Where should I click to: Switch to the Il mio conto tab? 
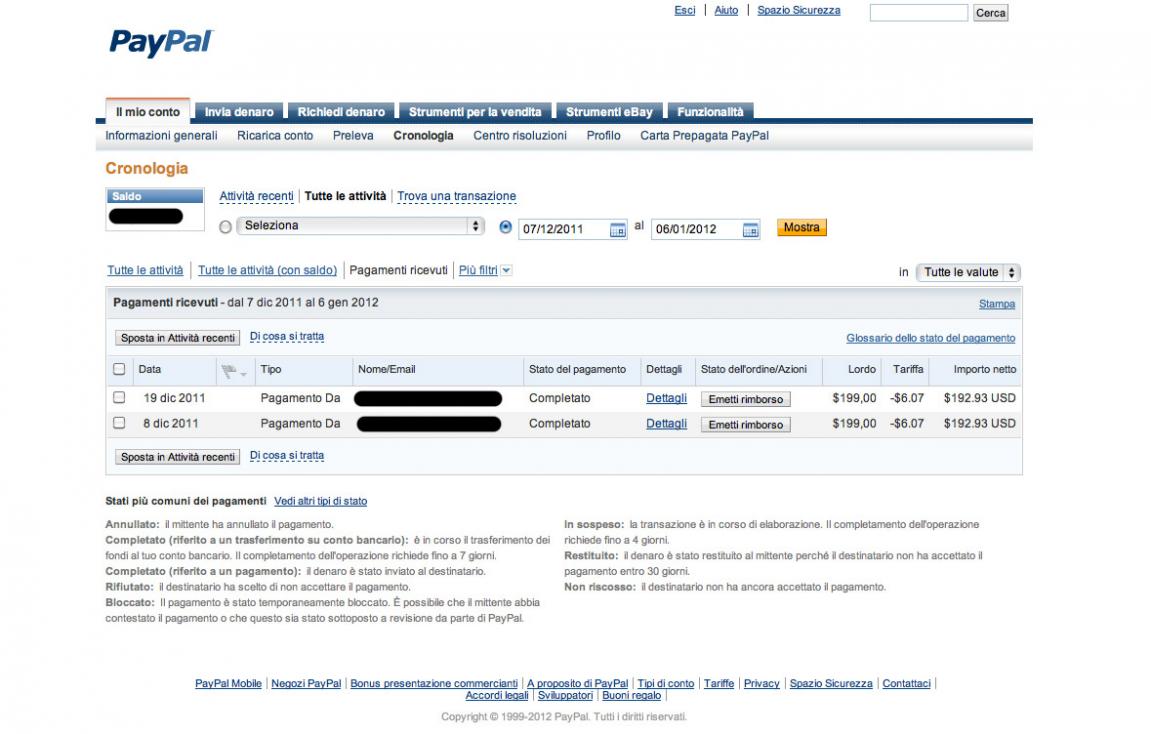click(x=148, y=112)
